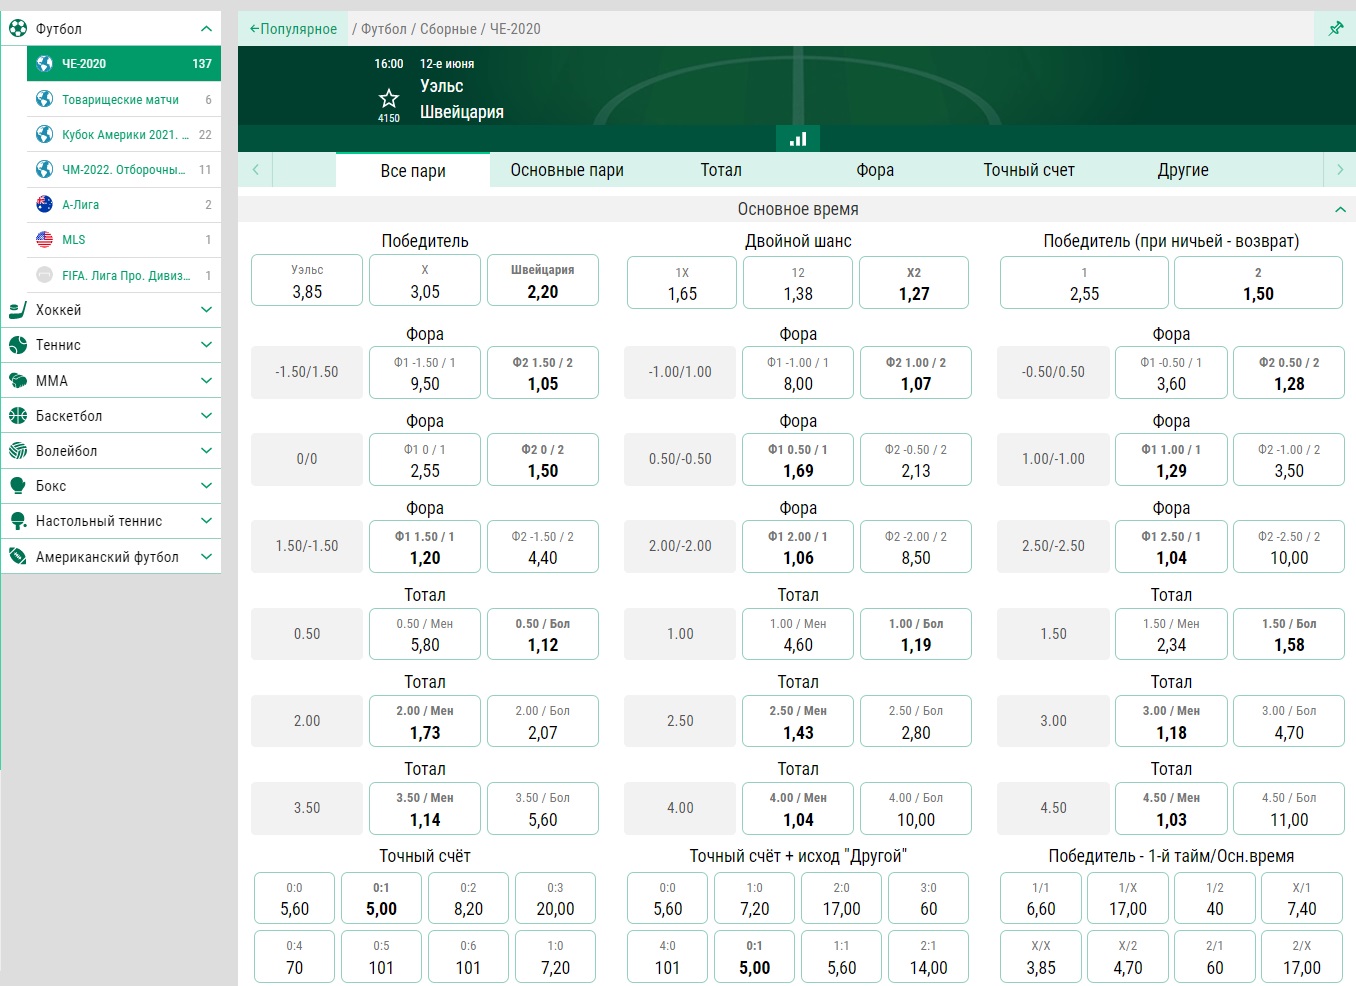This screenshot has width=1356, height=986.
Task: Click the basketball icon
Action: [x=18, y=415]
